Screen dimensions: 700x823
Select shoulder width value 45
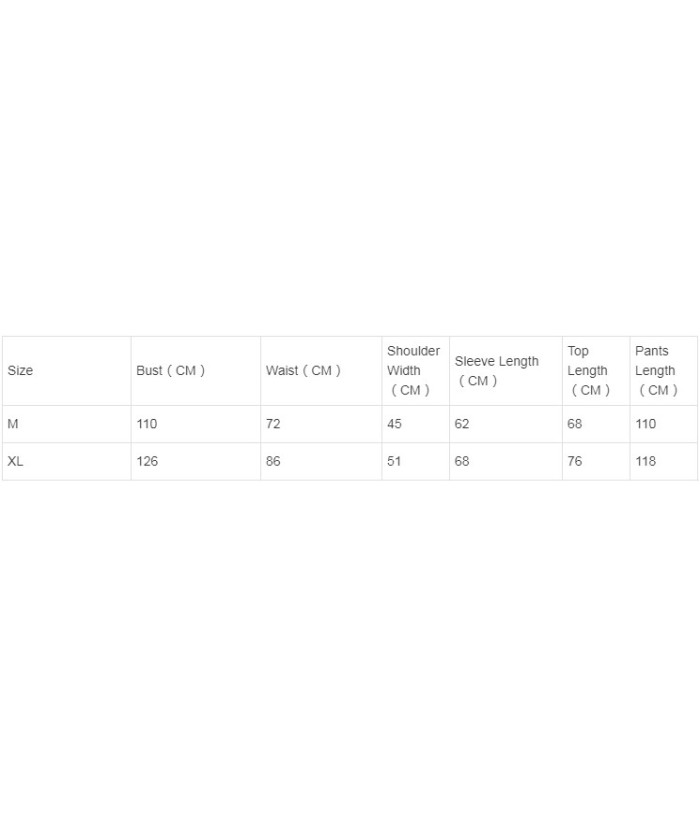394,424
